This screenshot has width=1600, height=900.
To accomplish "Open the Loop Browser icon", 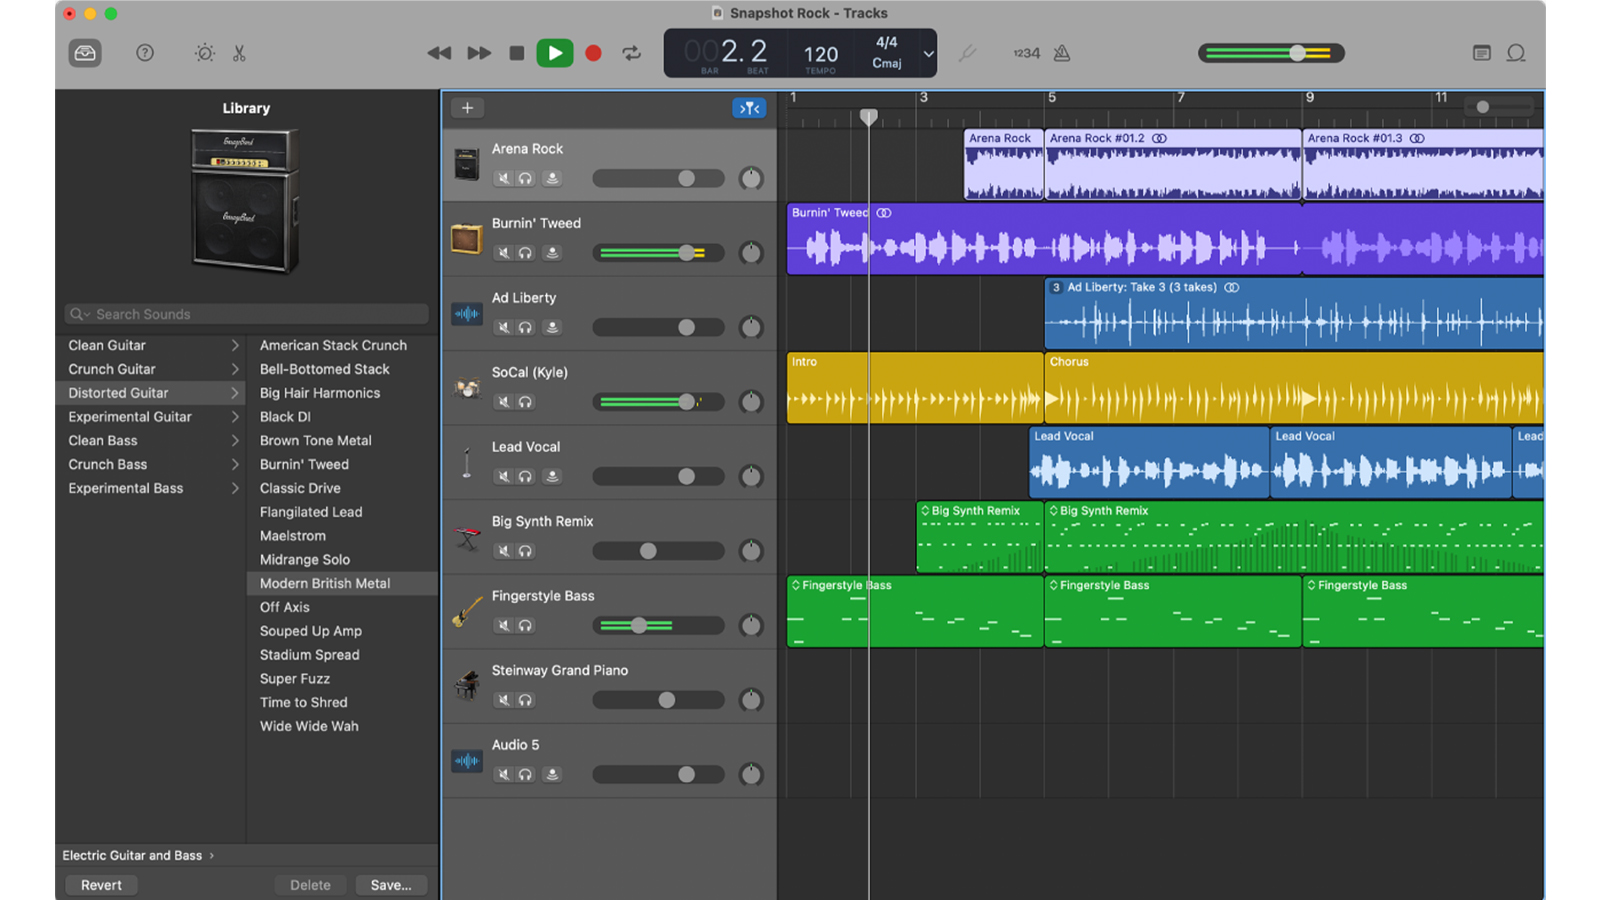I will [1516, 53].
